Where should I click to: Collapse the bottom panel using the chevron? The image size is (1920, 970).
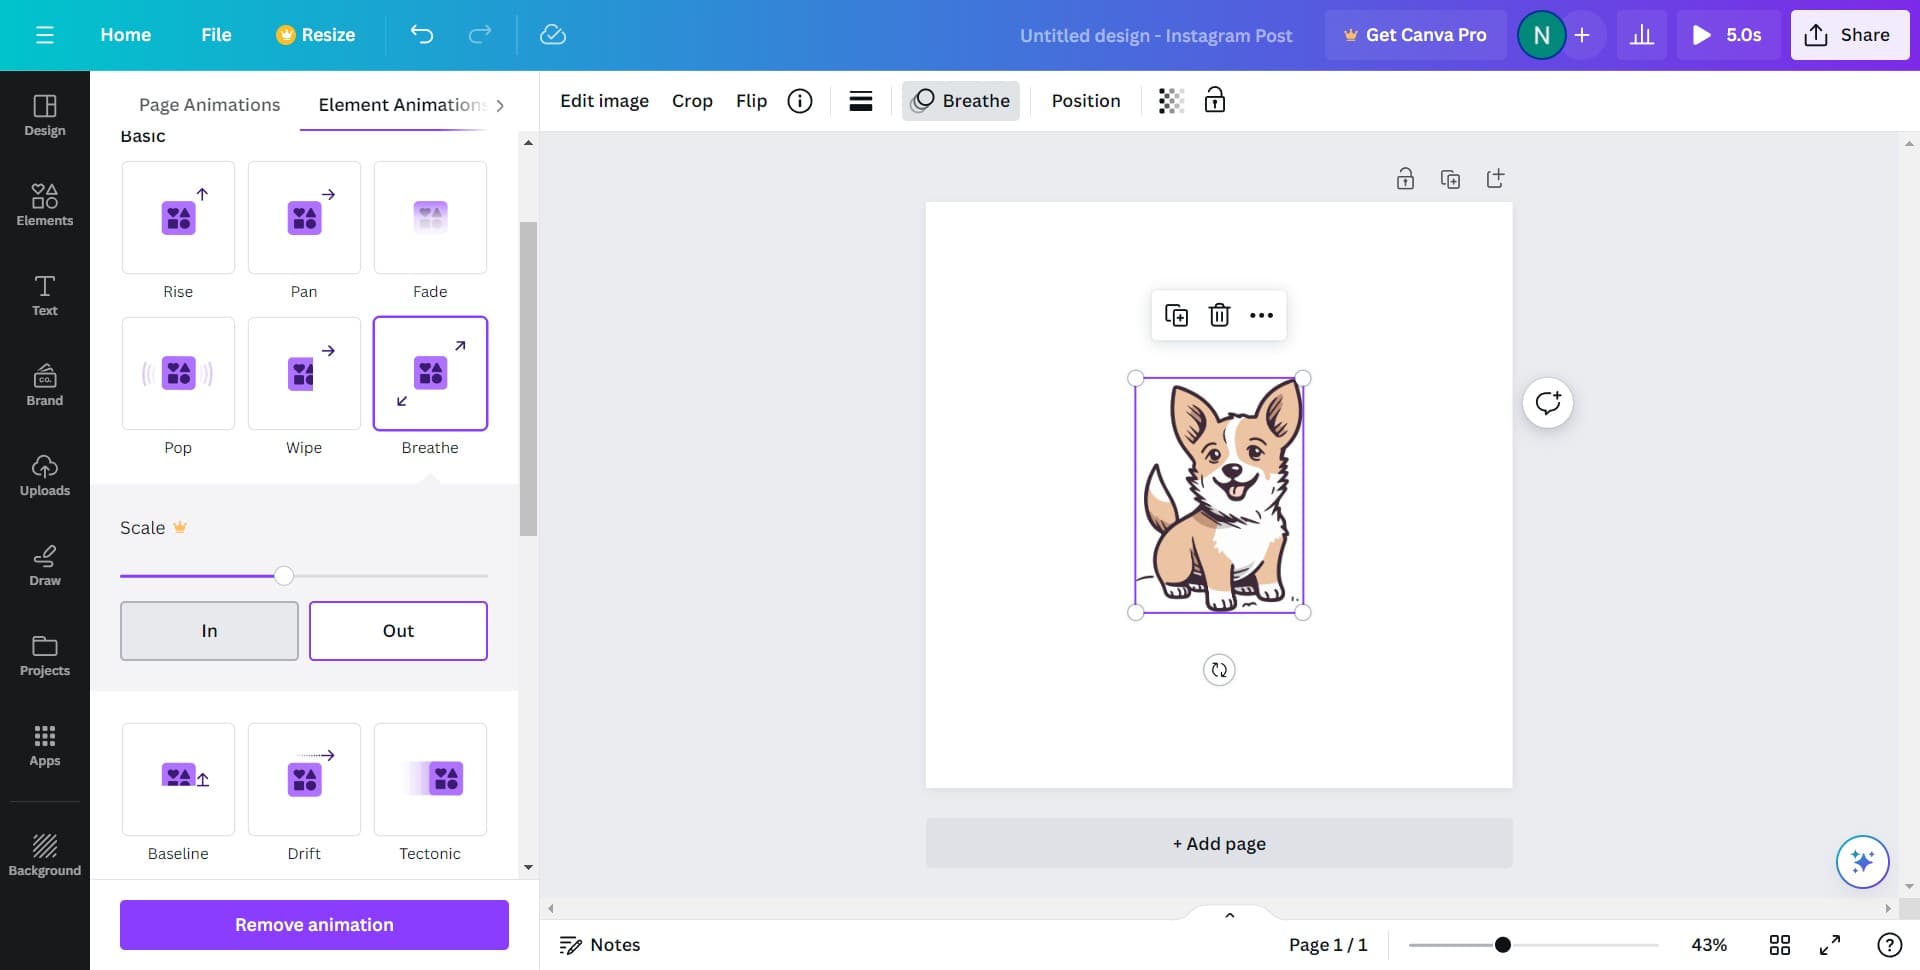(1229, 914)
